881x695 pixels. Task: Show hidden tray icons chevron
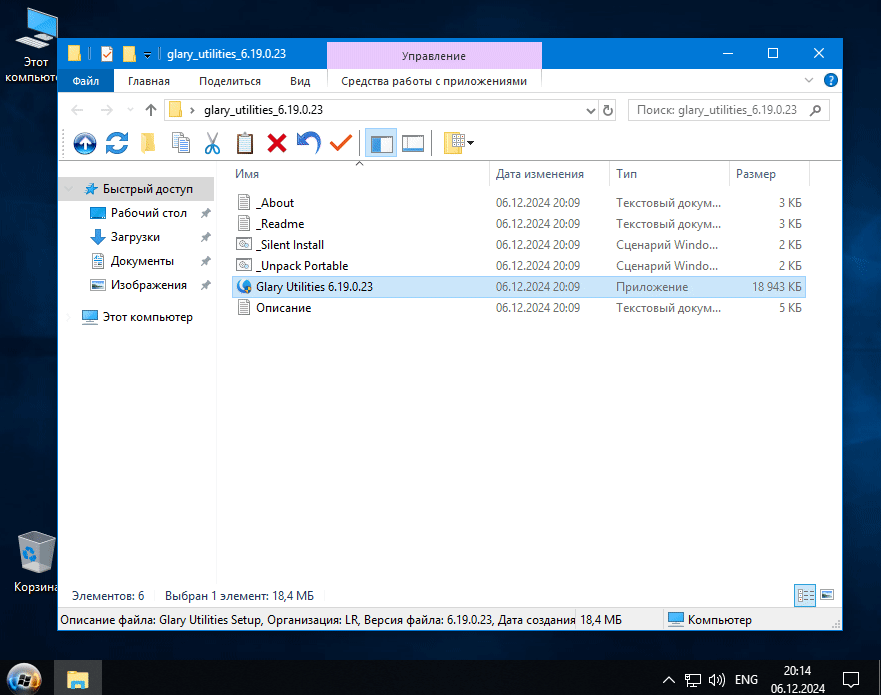tap(669, 680)
